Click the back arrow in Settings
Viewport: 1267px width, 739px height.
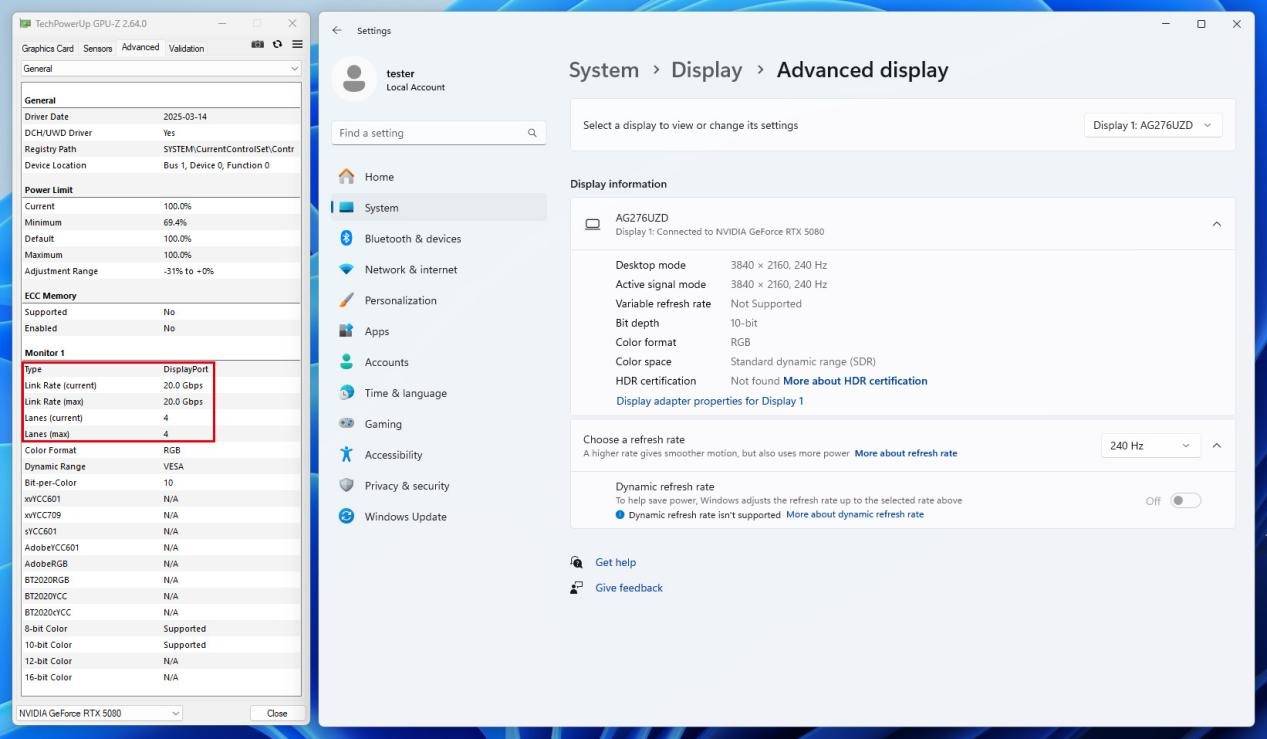[337, 31]
